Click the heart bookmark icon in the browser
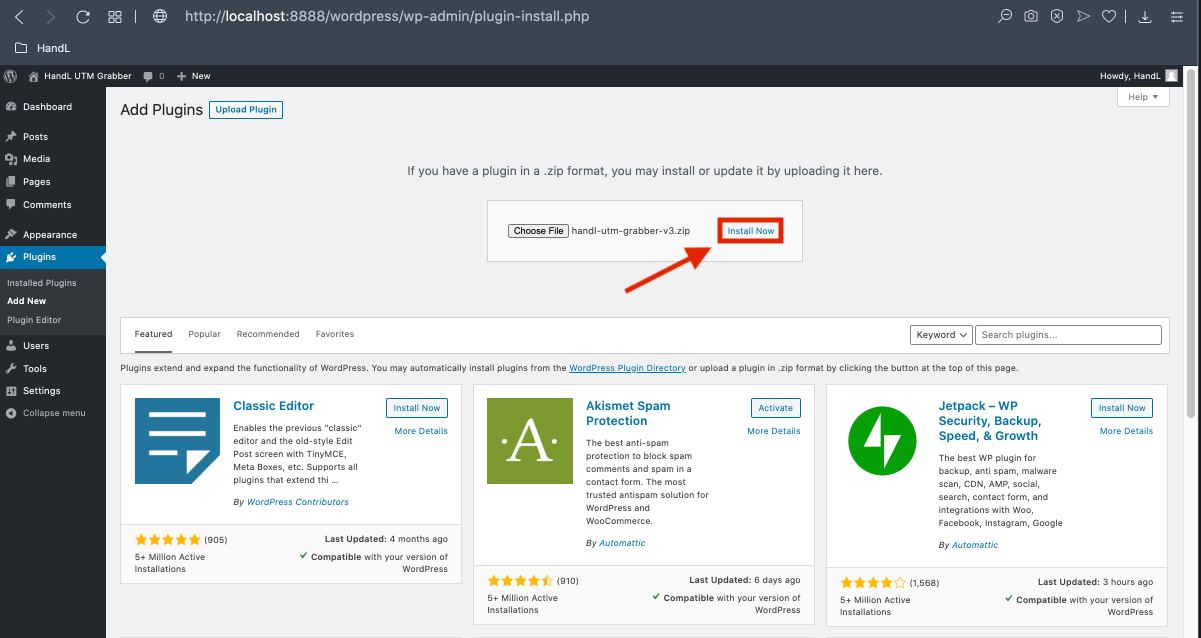This screenshot has width=1201, height=638. click(x=1108, y=16)
